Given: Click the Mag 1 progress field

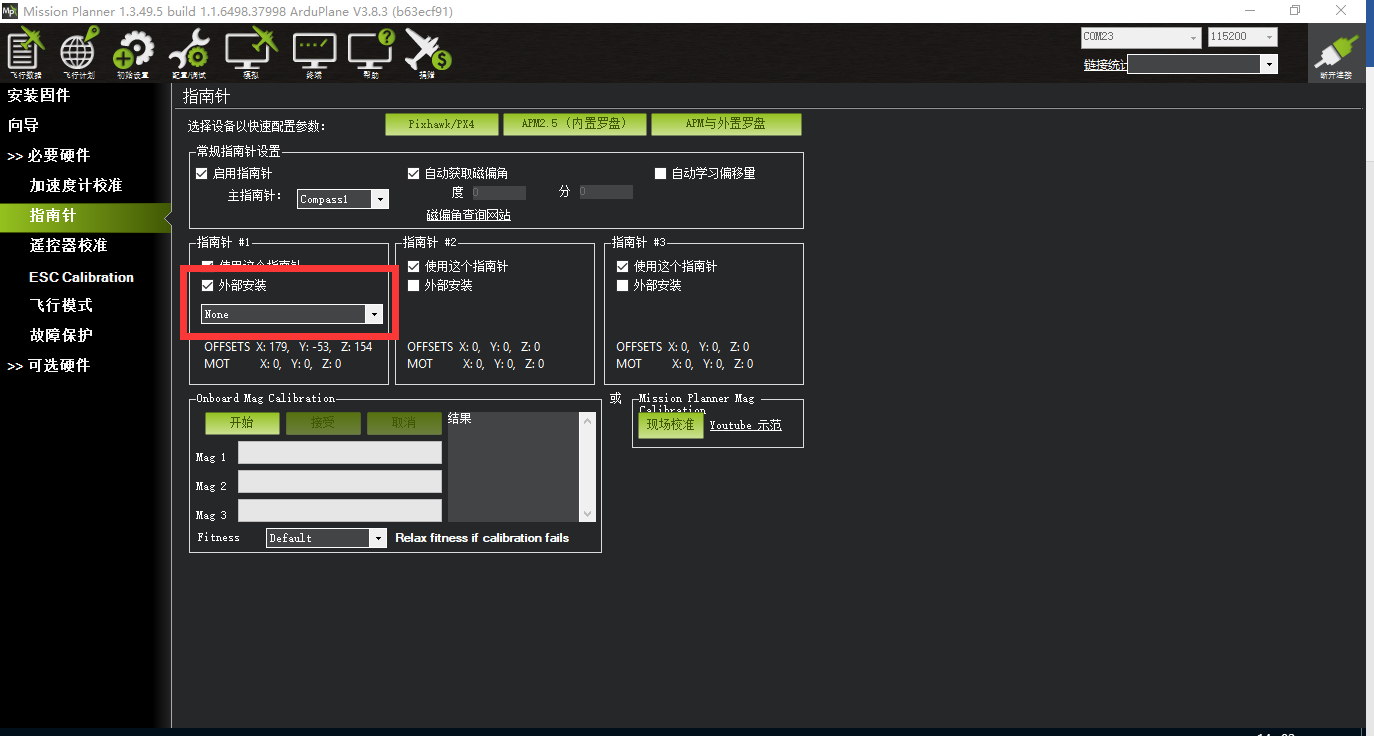Looking at the screenshot, I should 340,453.
